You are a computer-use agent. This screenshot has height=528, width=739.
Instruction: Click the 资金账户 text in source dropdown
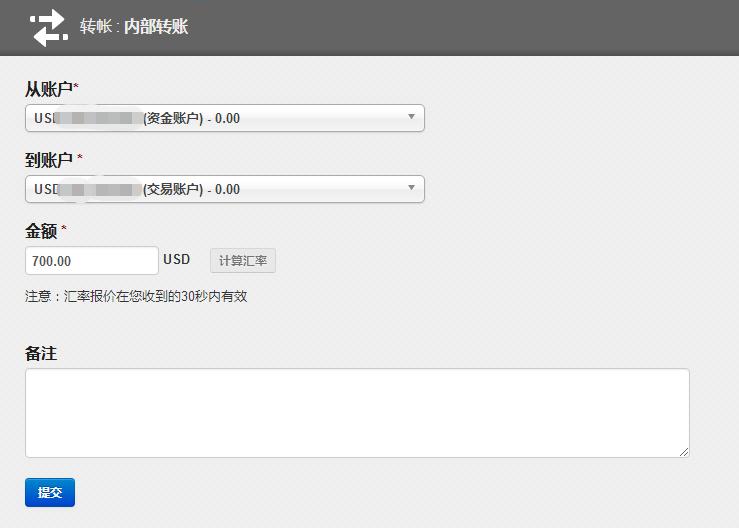pos(174,118)
